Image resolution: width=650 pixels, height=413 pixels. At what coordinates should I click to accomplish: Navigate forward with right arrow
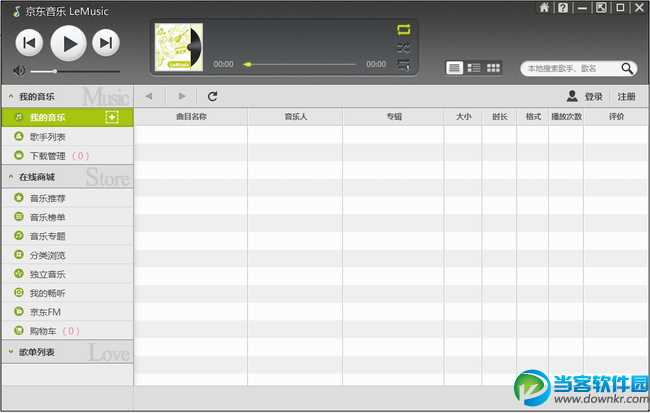click(x=182, y=96)
